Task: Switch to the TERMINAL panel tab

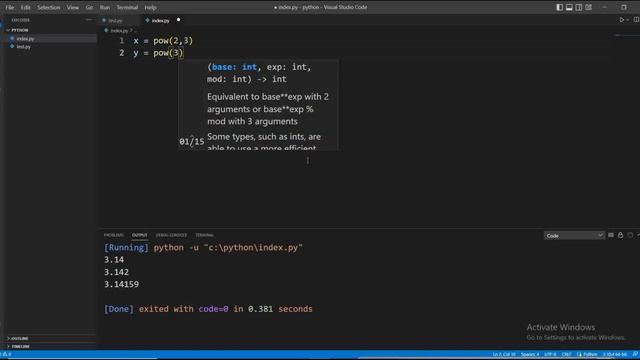Action: click(x=204, y=235)
